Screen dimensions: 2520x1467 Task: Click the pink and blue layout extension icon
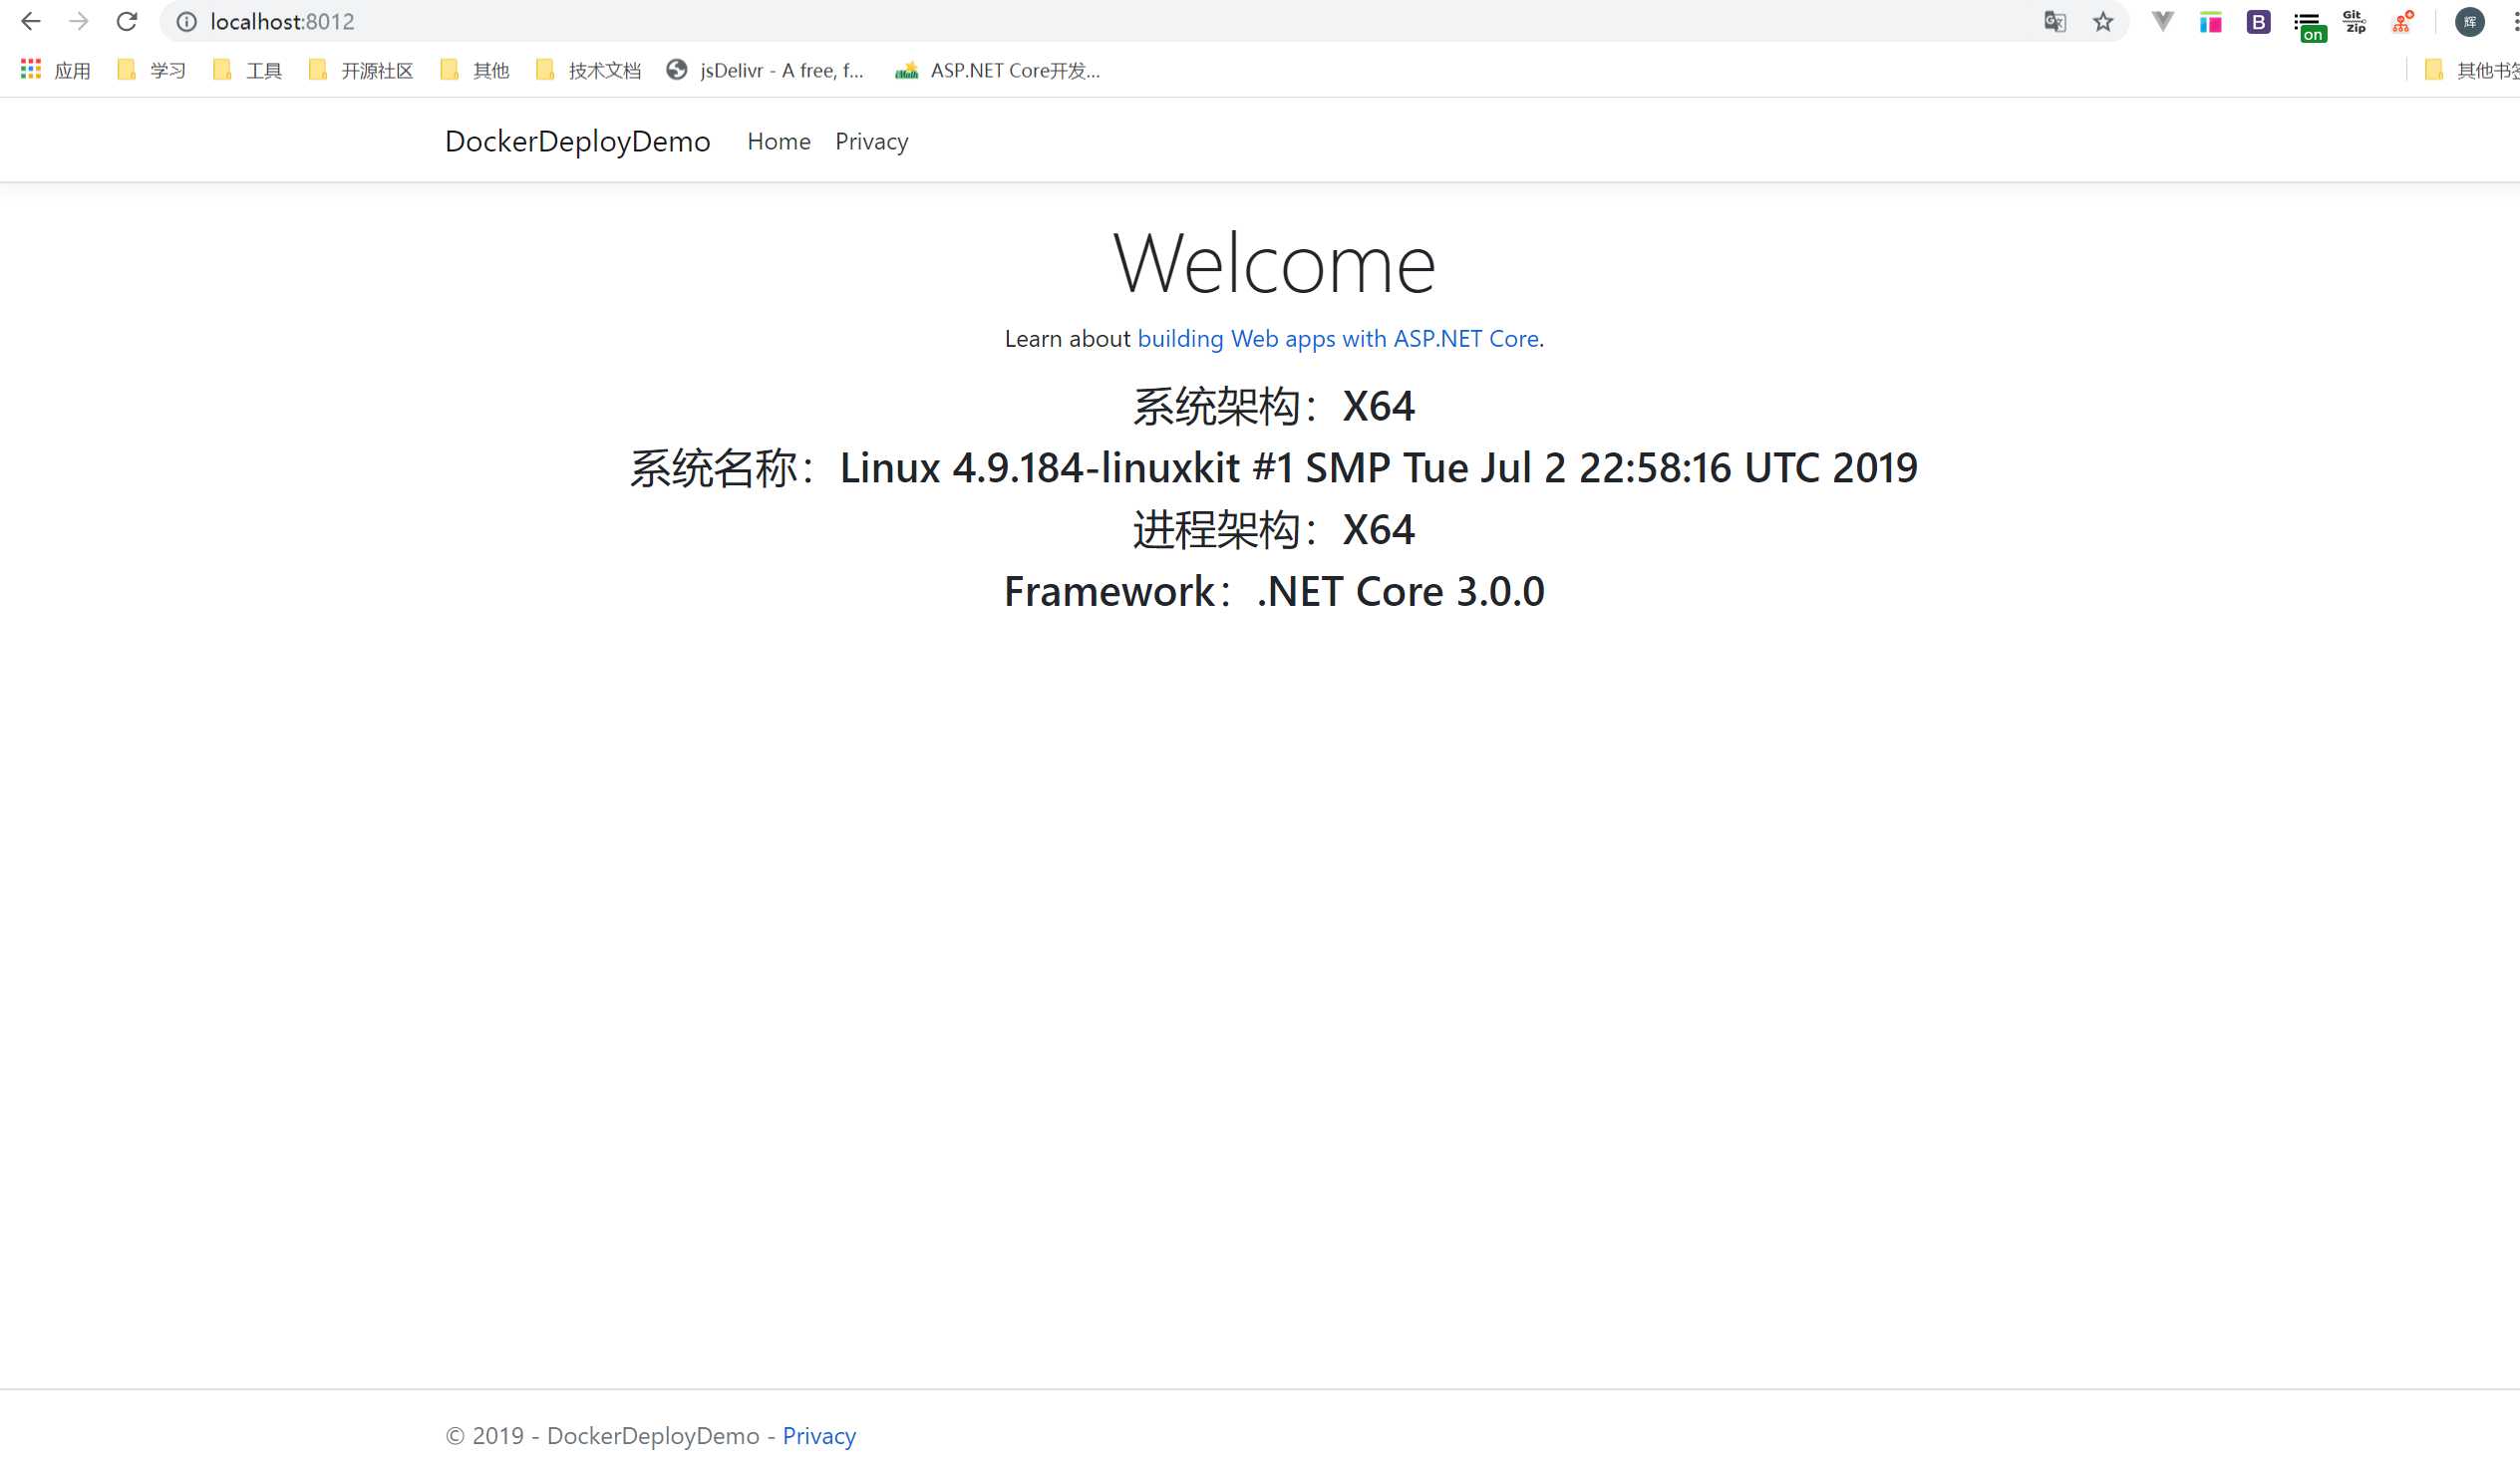point(2210,22)
